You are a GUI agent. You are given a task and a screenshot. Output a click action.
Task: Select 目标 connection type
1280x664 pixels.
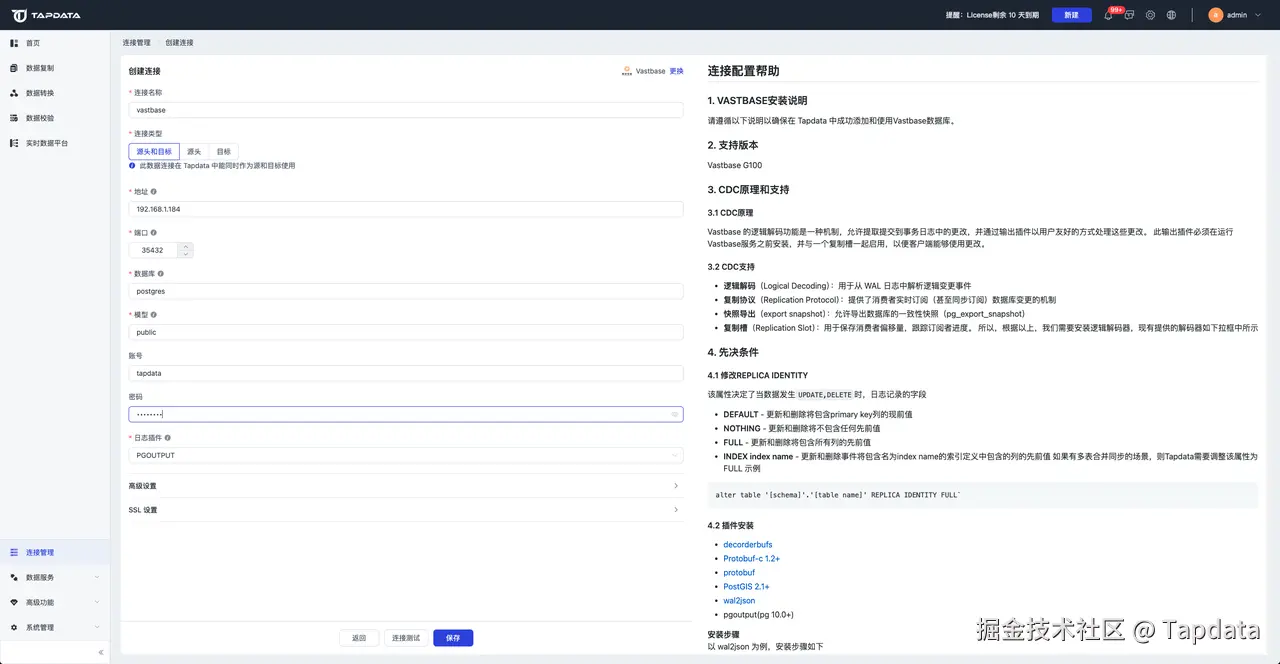point(223,151)
